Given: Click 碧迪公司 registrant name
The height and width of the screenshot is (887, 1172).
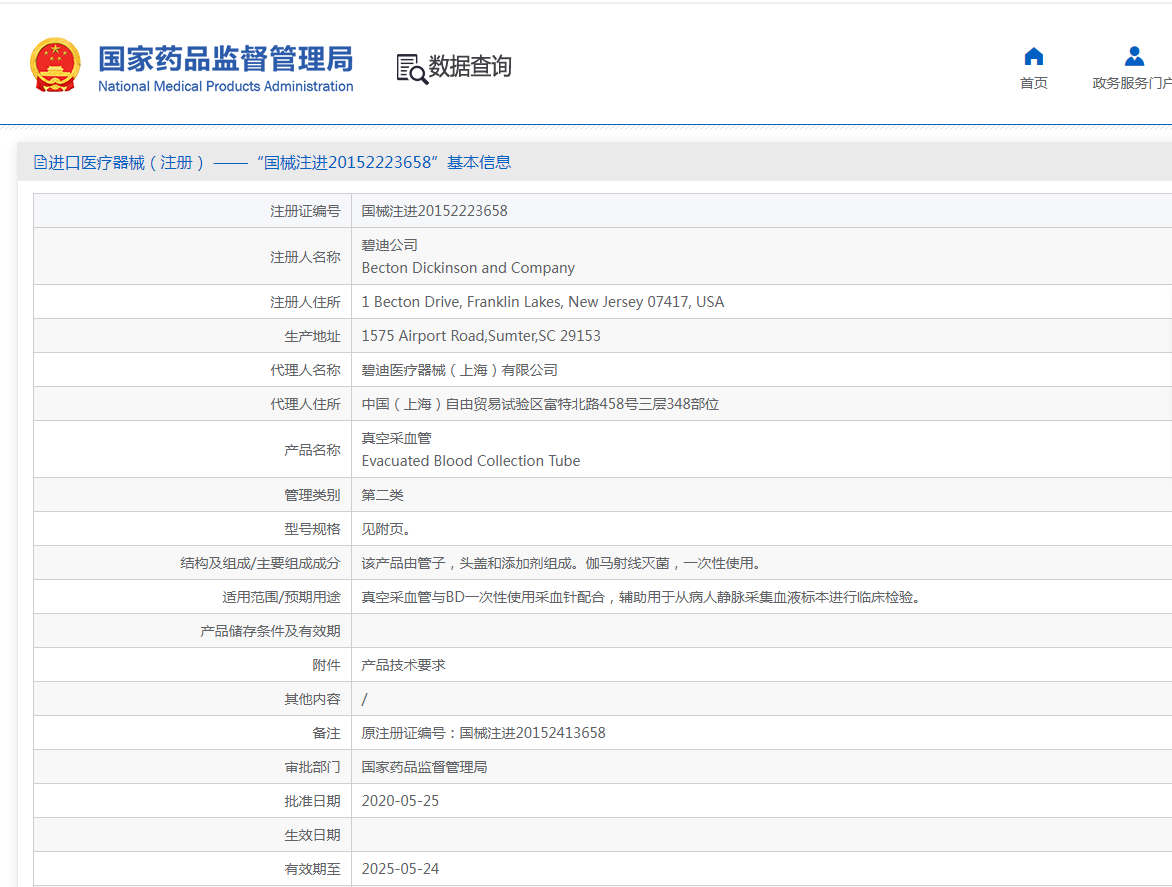Looking at the screenshot, I should 389,245.
